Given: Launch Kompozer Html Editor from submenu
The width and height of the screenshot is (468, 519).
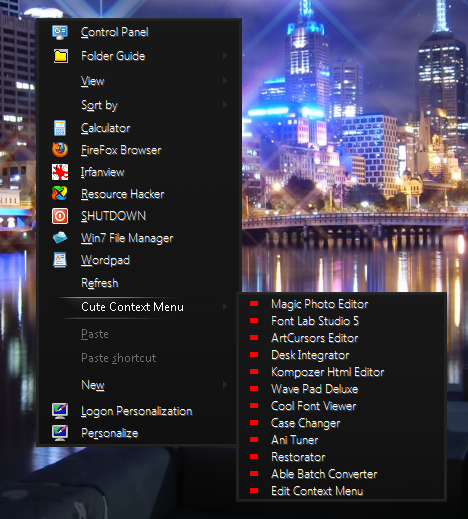Looking at the screenshot, I should [342, 372].
